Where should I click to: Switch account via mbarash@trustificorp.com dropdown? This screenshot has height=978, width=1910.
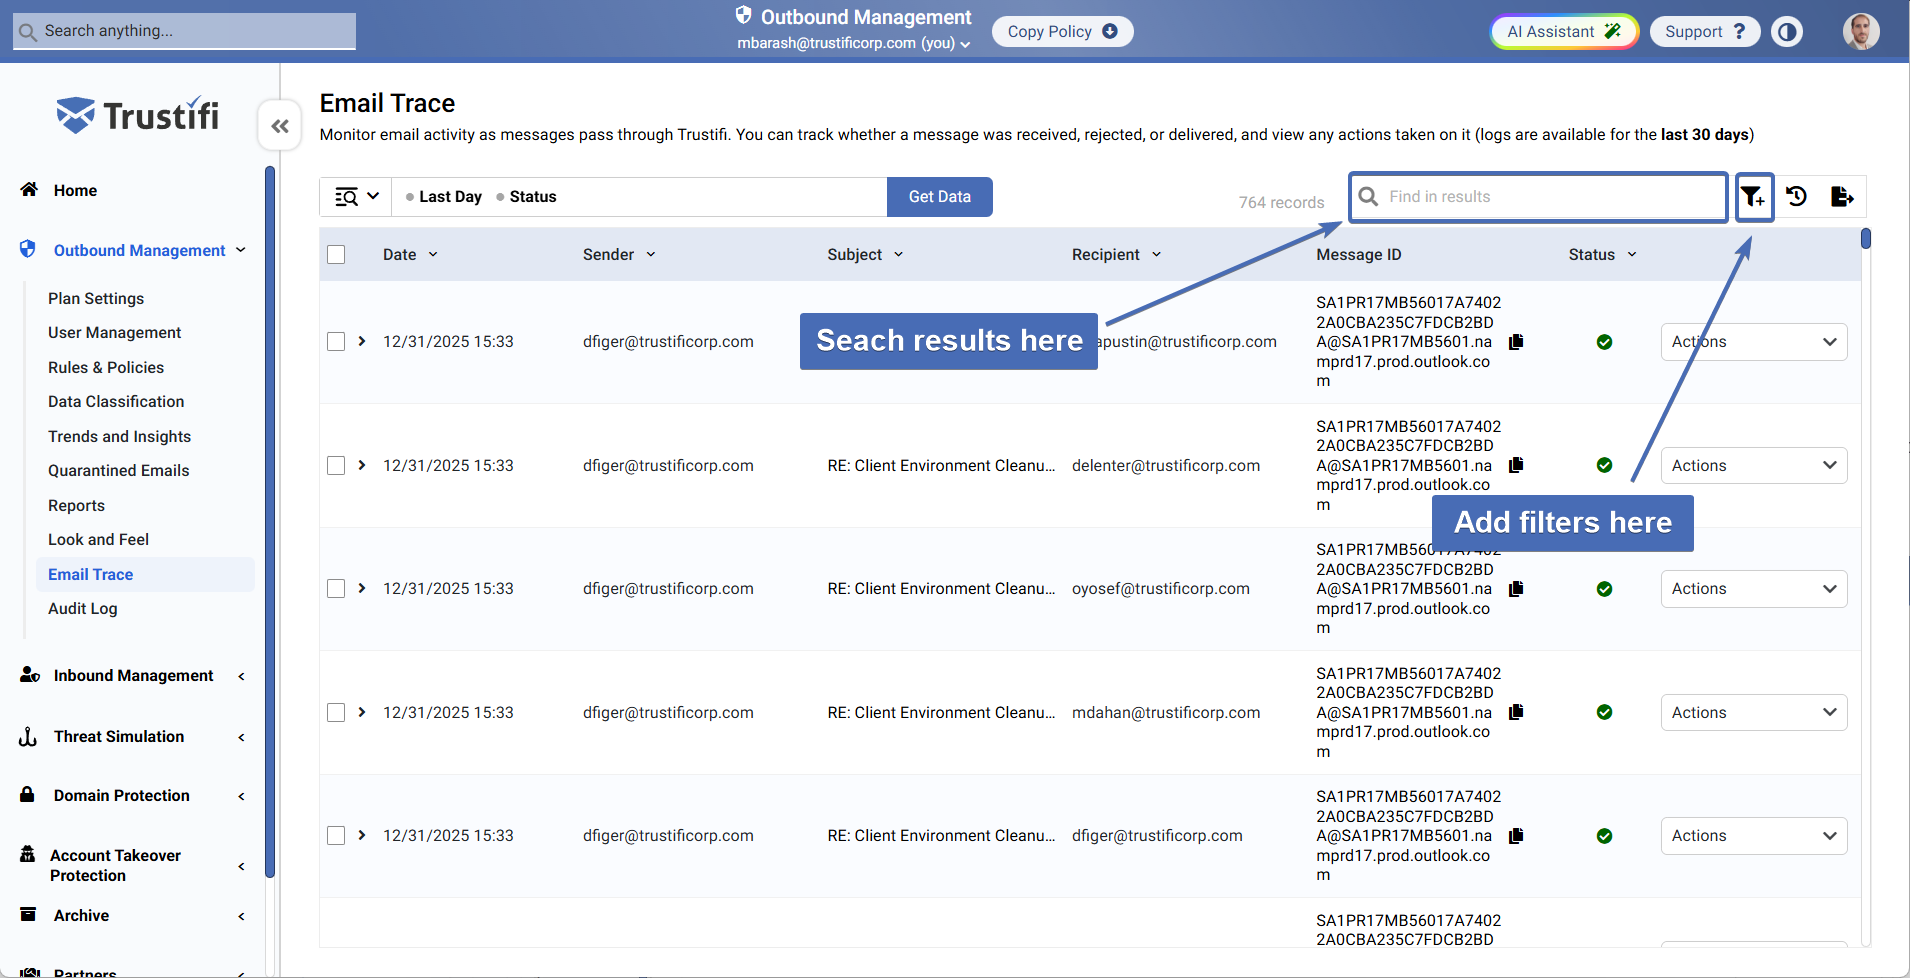click(x=853, y=43)
